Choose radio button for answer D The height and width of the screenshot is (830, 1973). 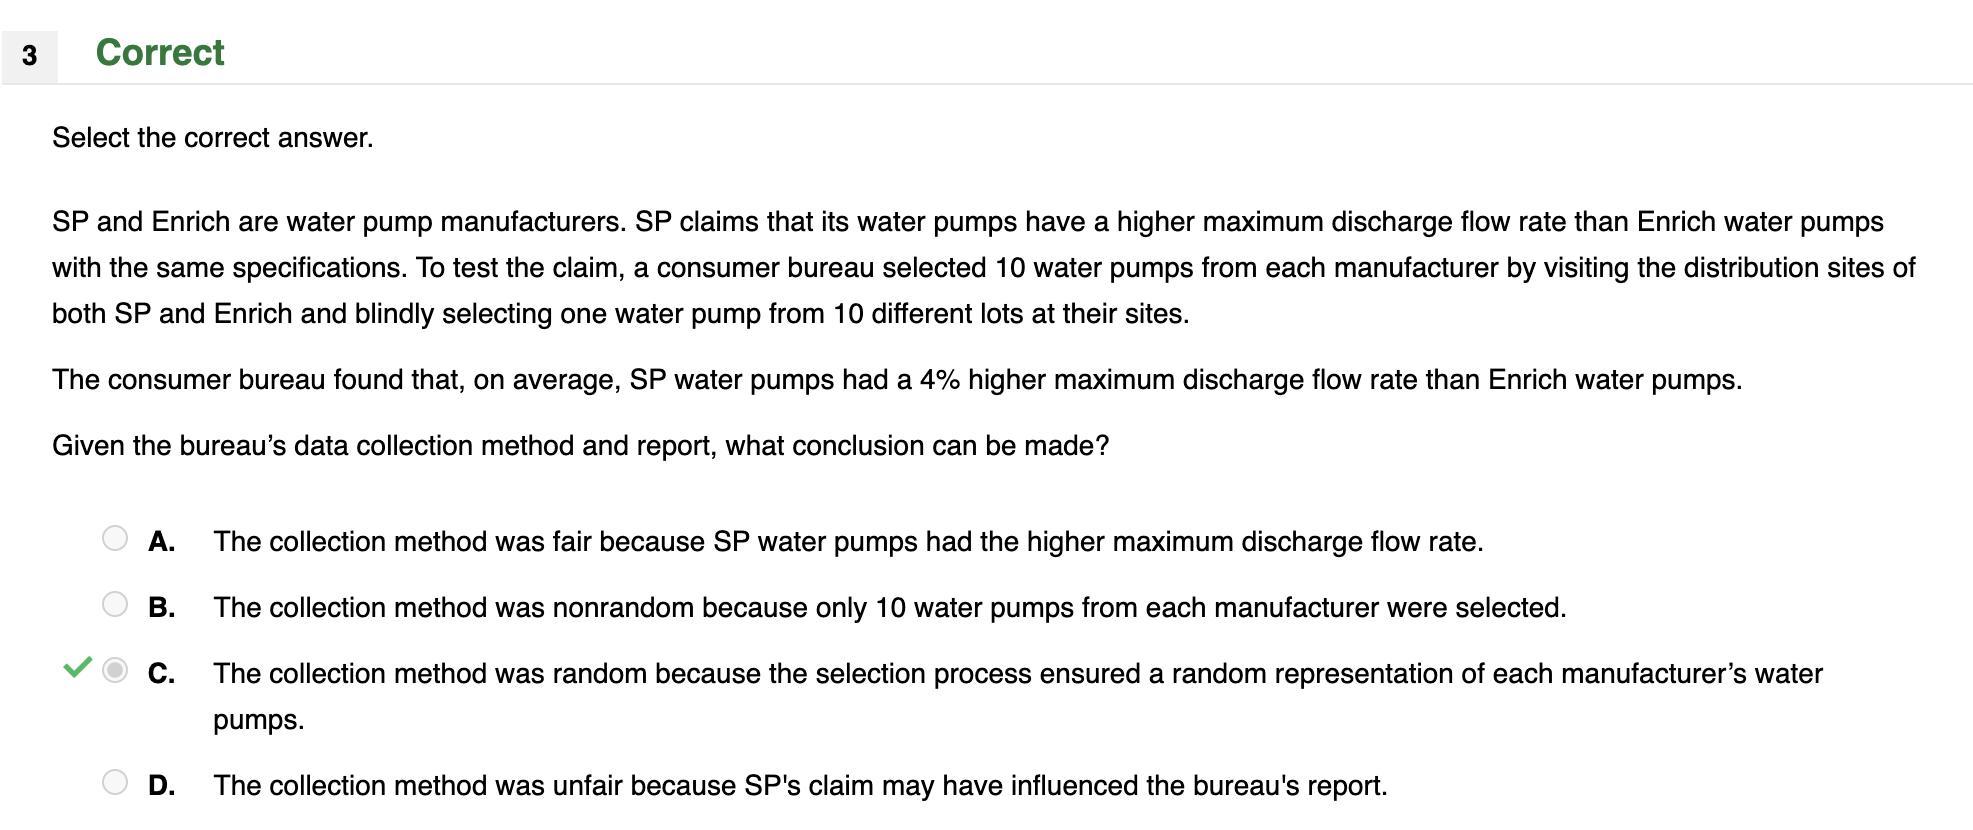coord(115,782)
